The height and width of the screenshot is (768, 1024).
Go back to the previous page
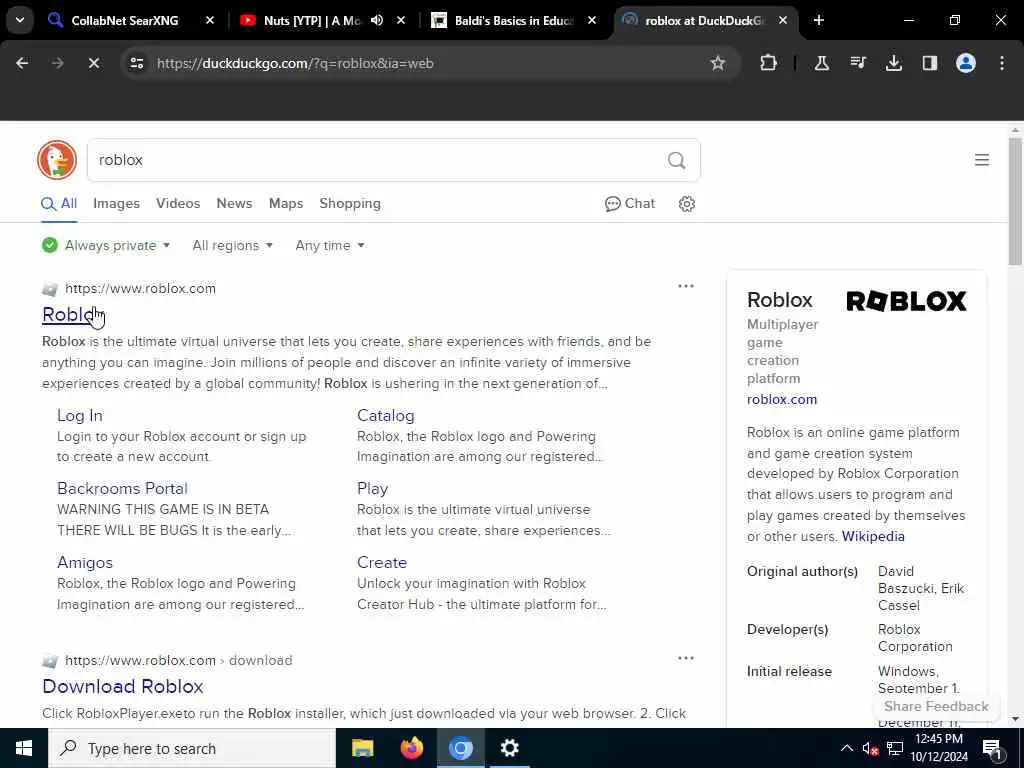tap(22, 63)
